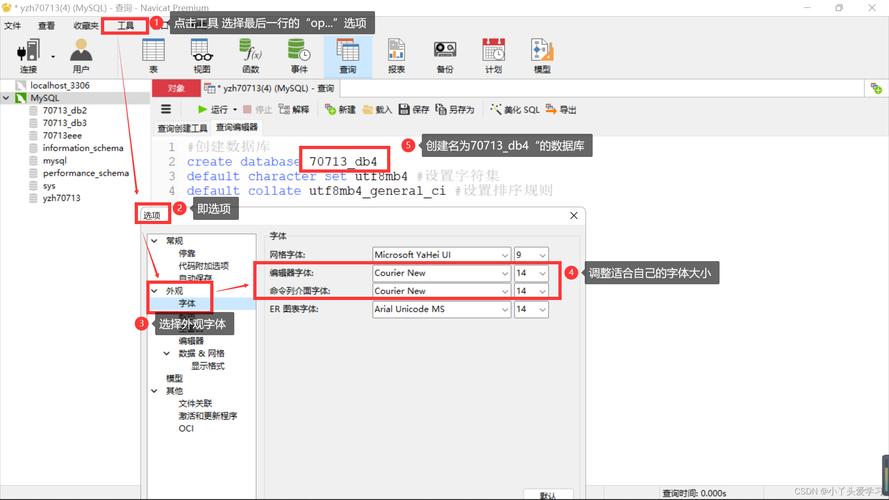The width and height of the screenshot is (889, 500).
Task: Collapse the 常规 options group
Action: (x=154, y=241)
